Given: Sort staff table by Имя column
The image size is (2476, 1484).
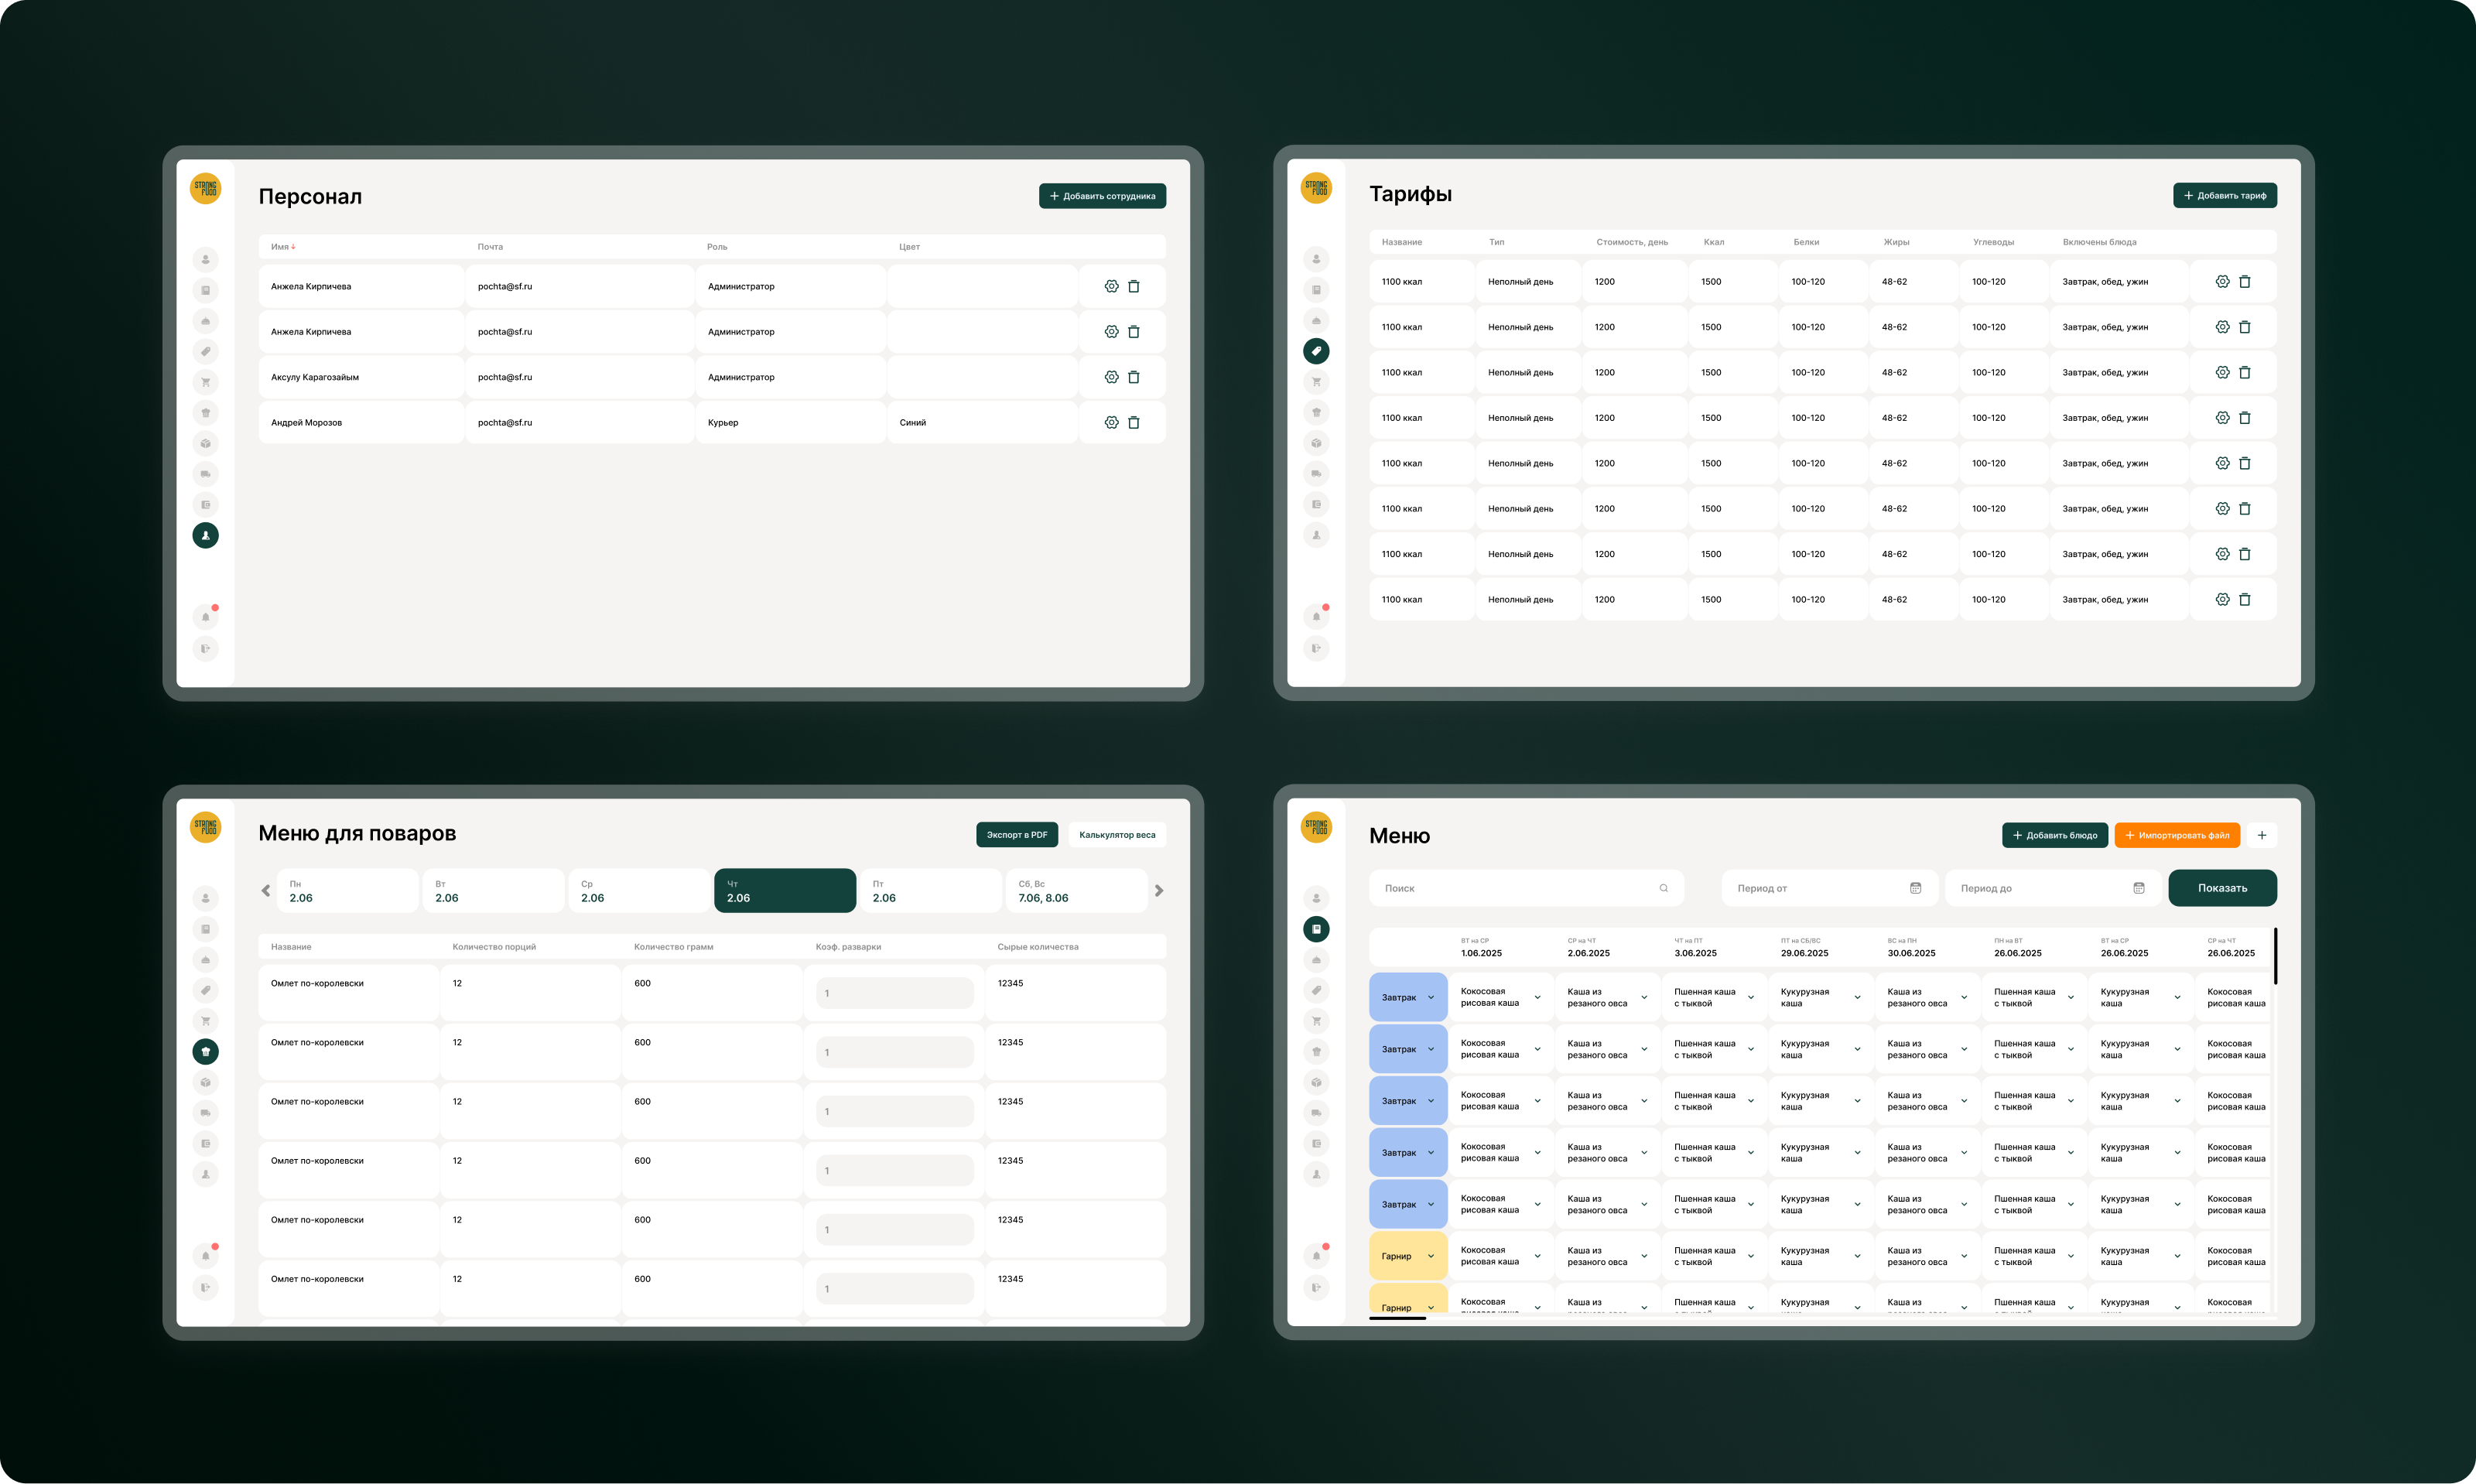Looking at the screenshot, I should pyautogui.click(x=283, y=246).
